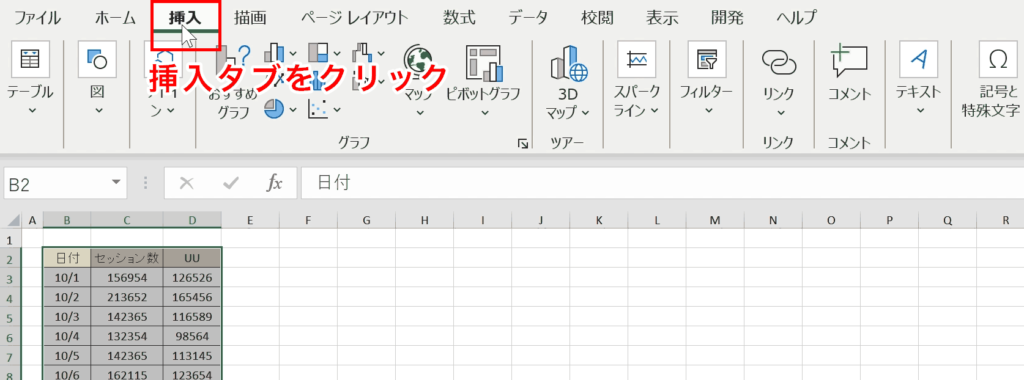Expand the Name Box dropdown arrow

116,182
